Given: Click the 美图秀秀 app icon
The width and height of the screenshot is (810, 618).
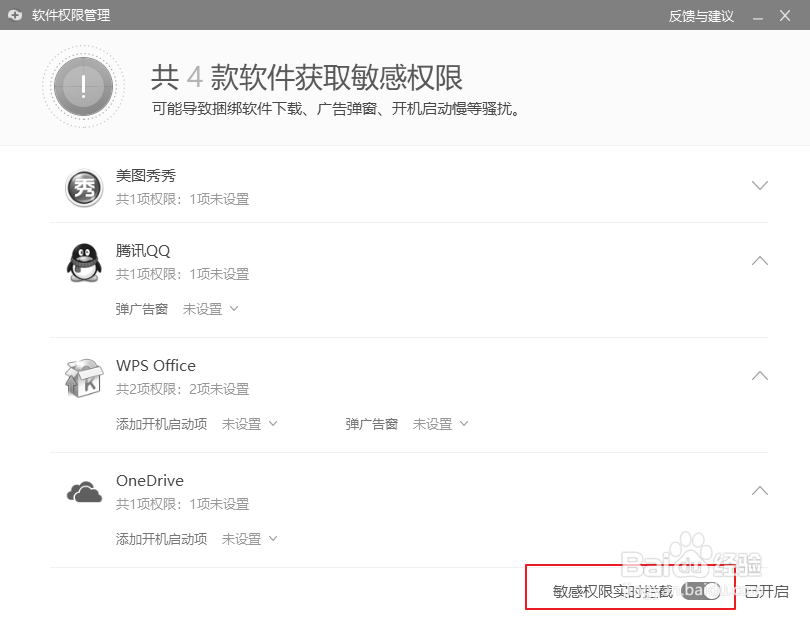Looking at the screenshot, I should pyautogui.click(x=85, y=186).
